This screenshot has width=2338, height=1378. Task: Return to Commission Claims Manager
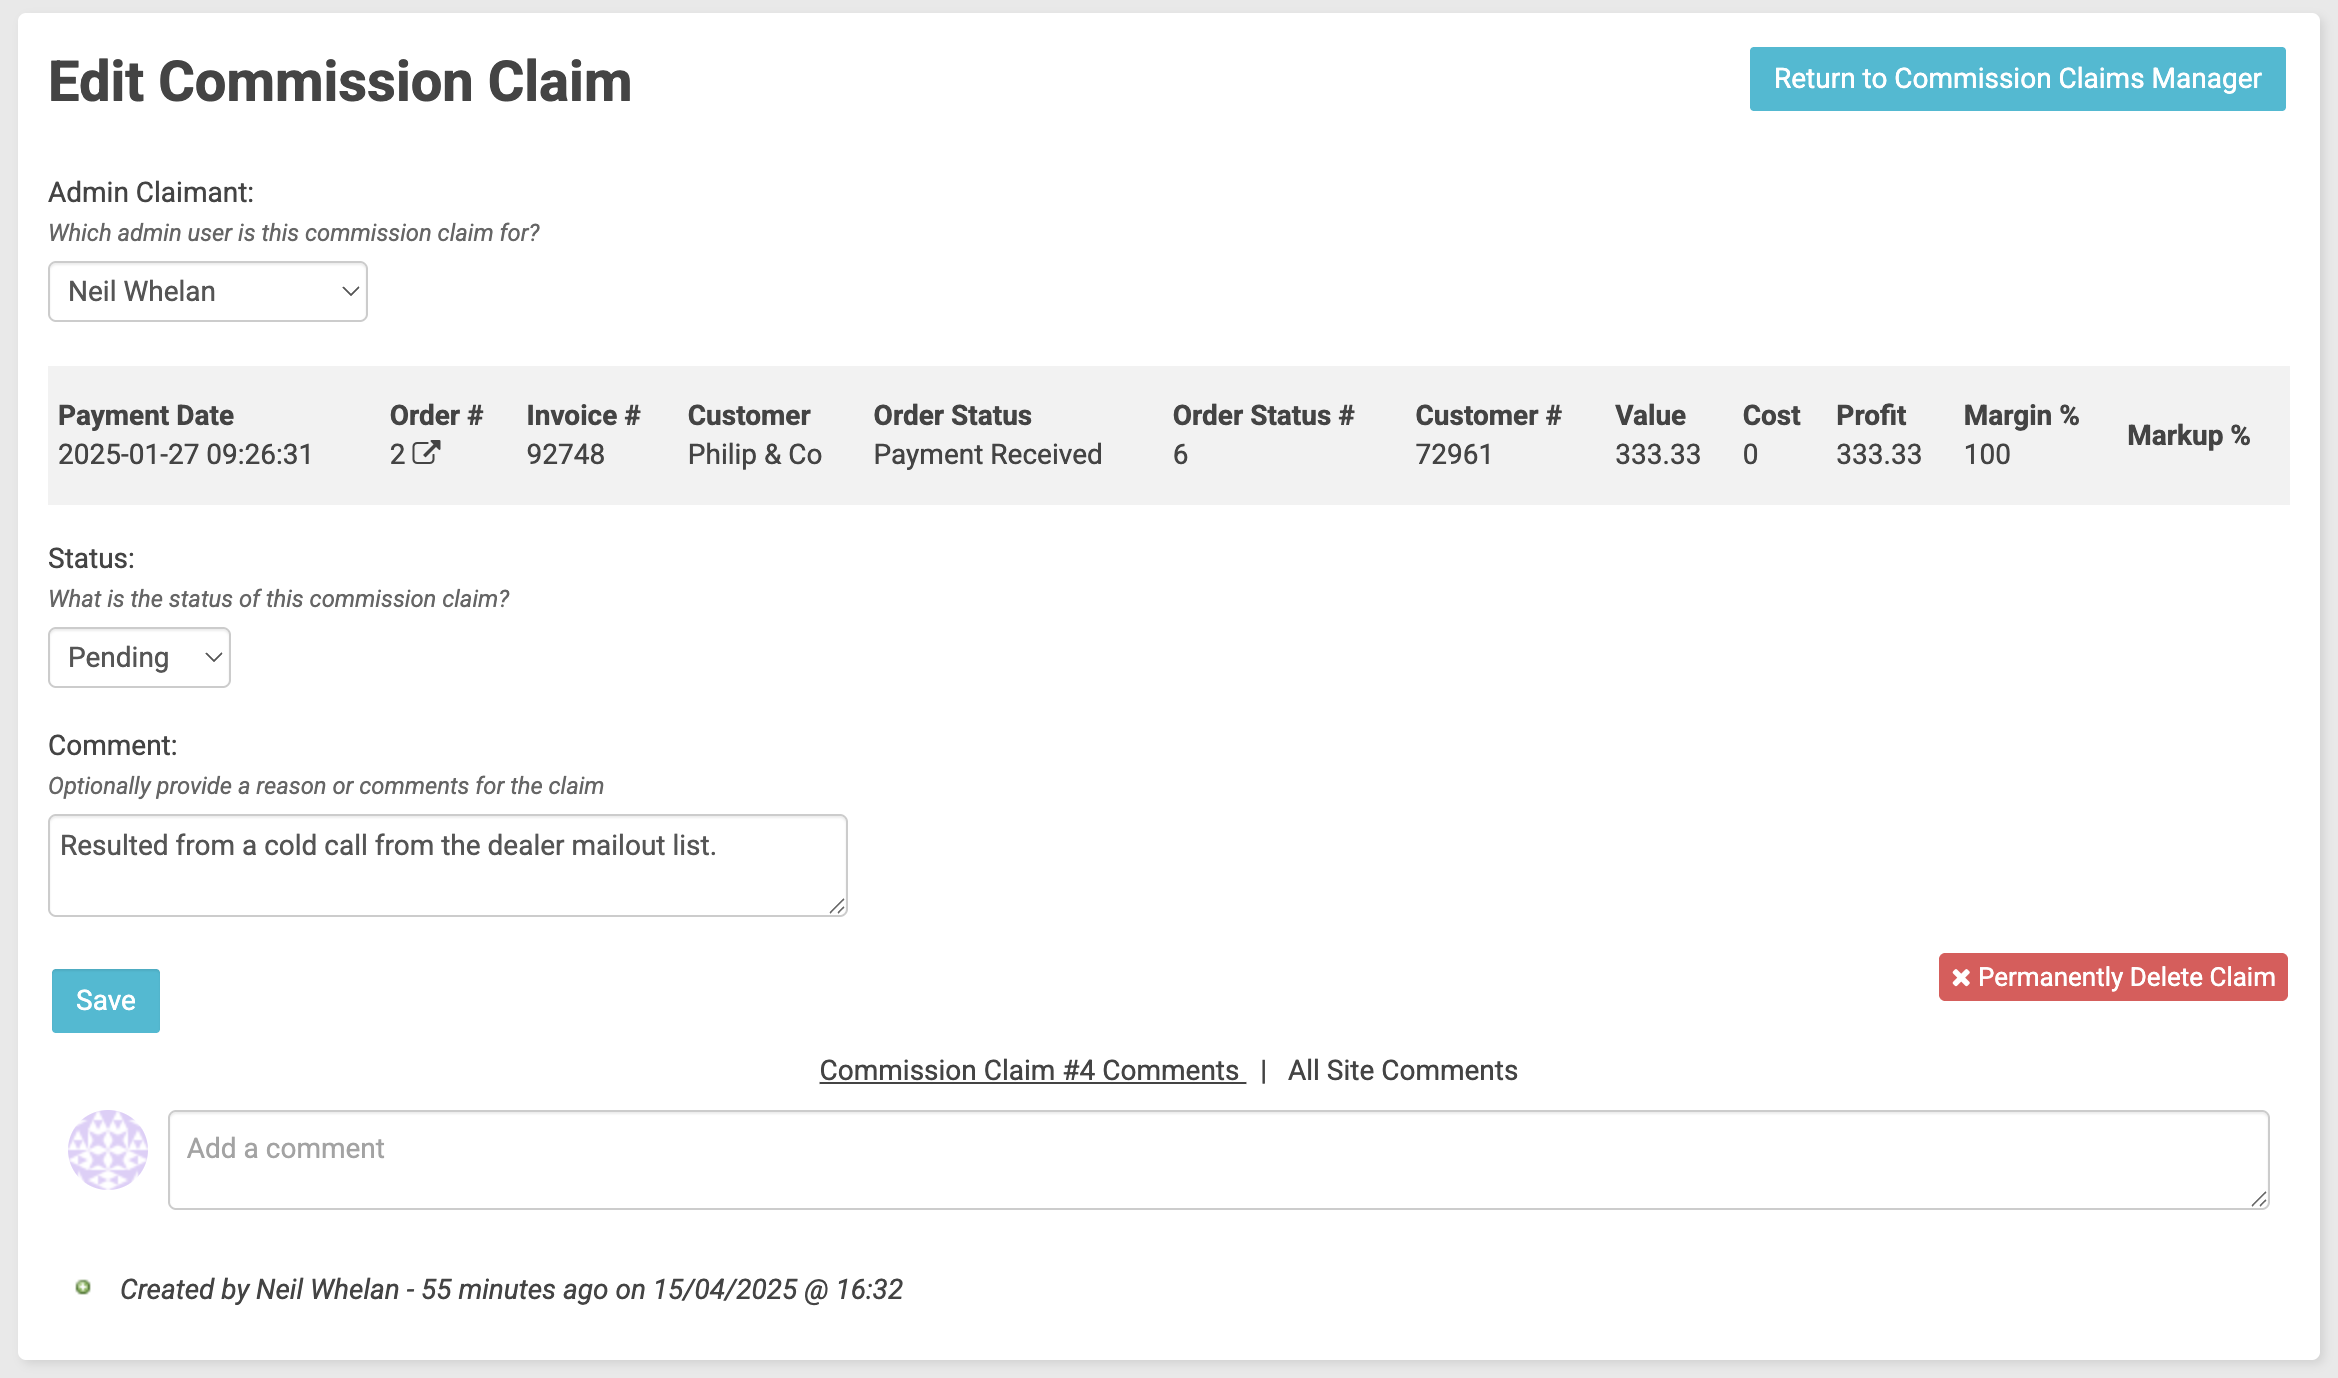(2016, 79)
